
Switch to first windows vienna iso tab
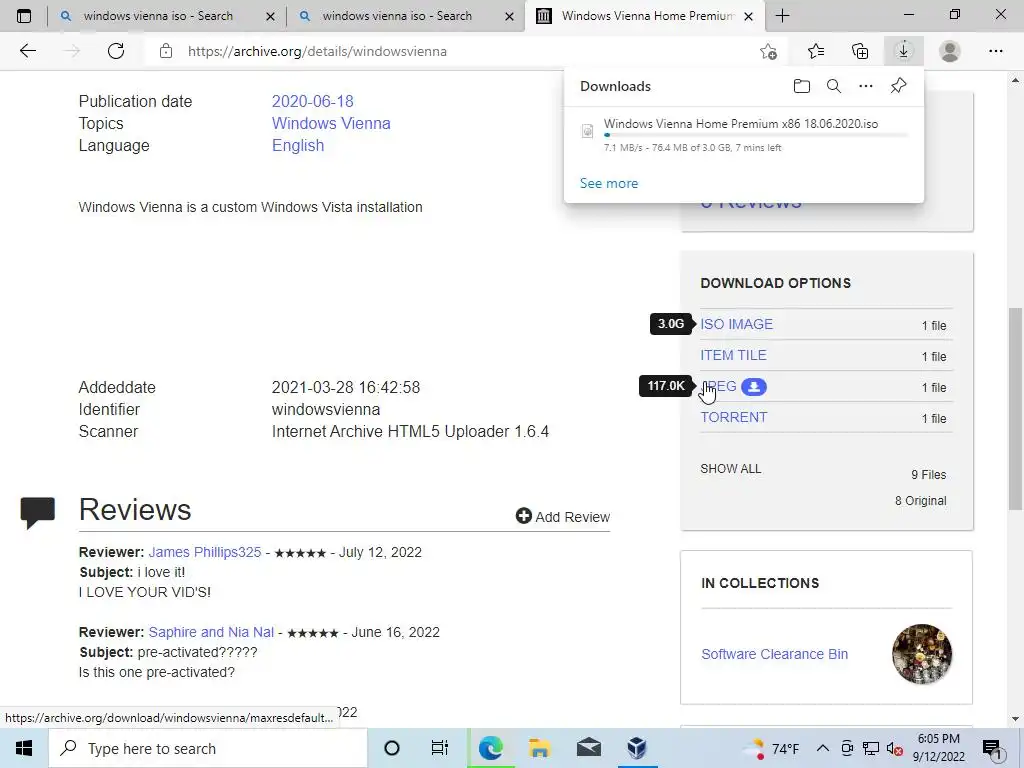[158, 16]
